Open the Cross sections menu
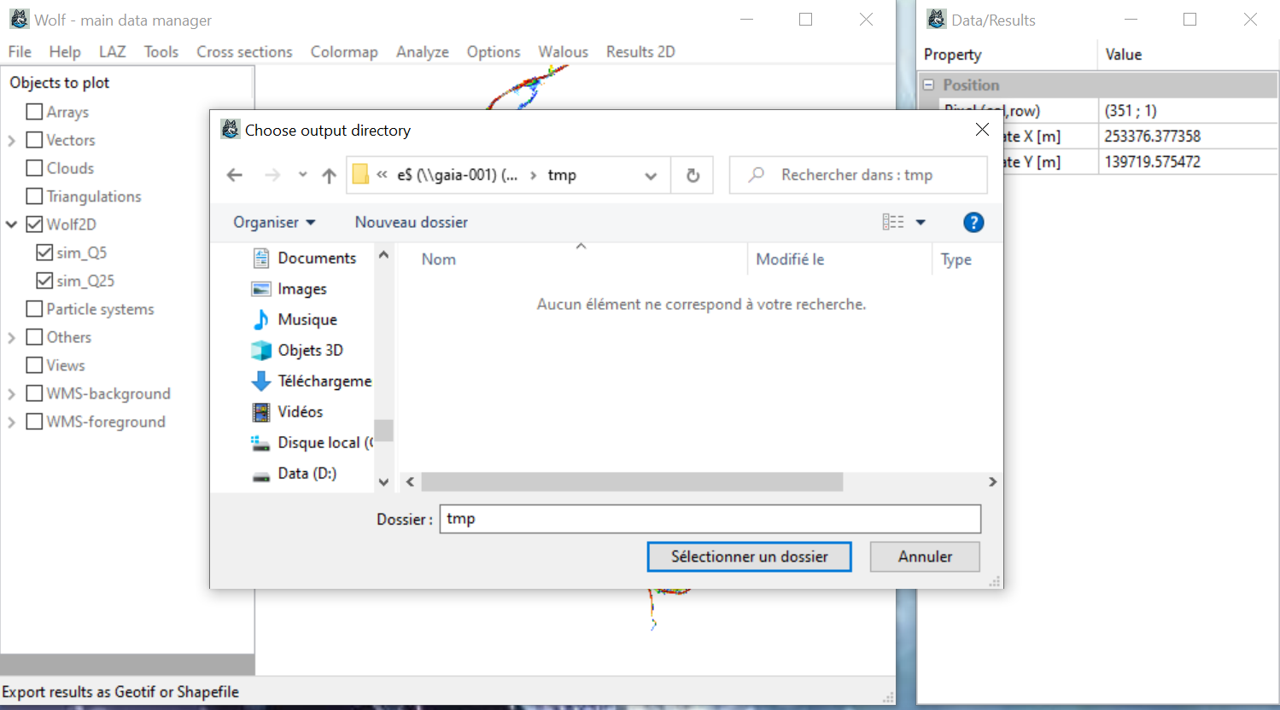 [244, 52]
